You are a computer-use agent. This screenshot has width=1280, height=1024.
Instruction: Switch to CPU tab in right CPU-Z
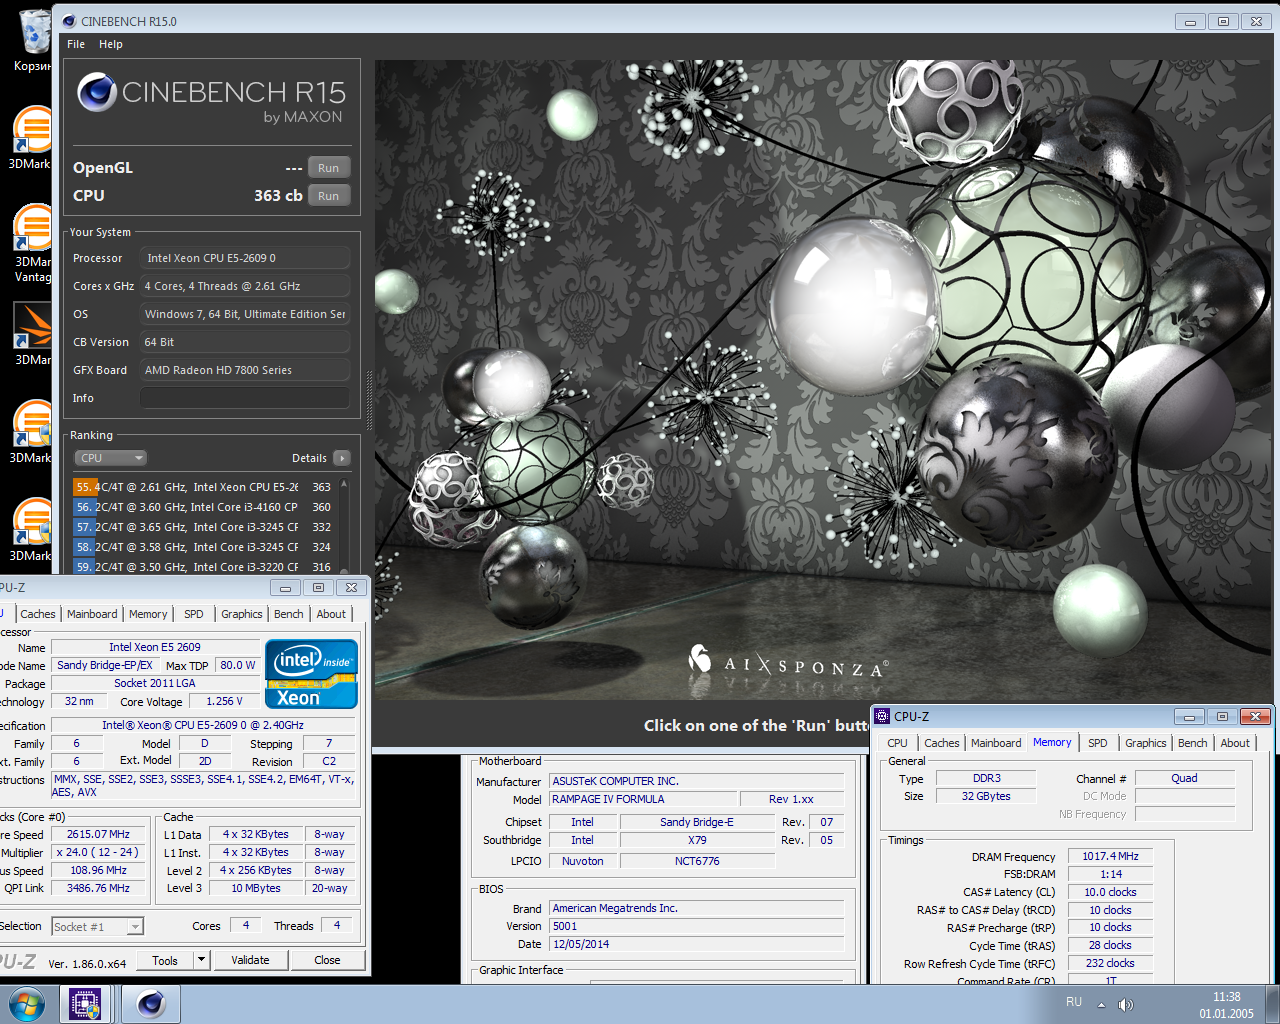(897, 743)
